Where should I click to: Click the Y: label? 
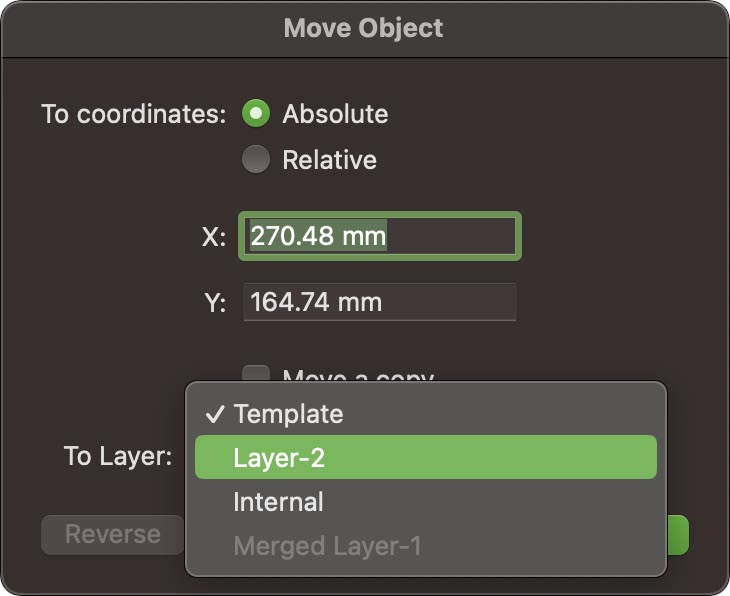[x=215, y=302]
